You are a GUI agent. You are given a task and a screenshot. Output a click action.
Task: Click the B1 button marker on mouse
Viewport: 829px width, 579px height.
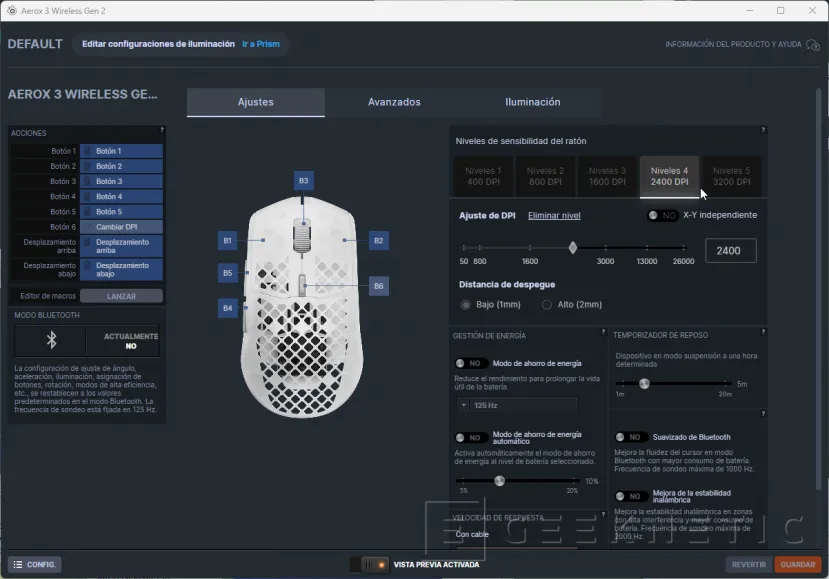227,241
